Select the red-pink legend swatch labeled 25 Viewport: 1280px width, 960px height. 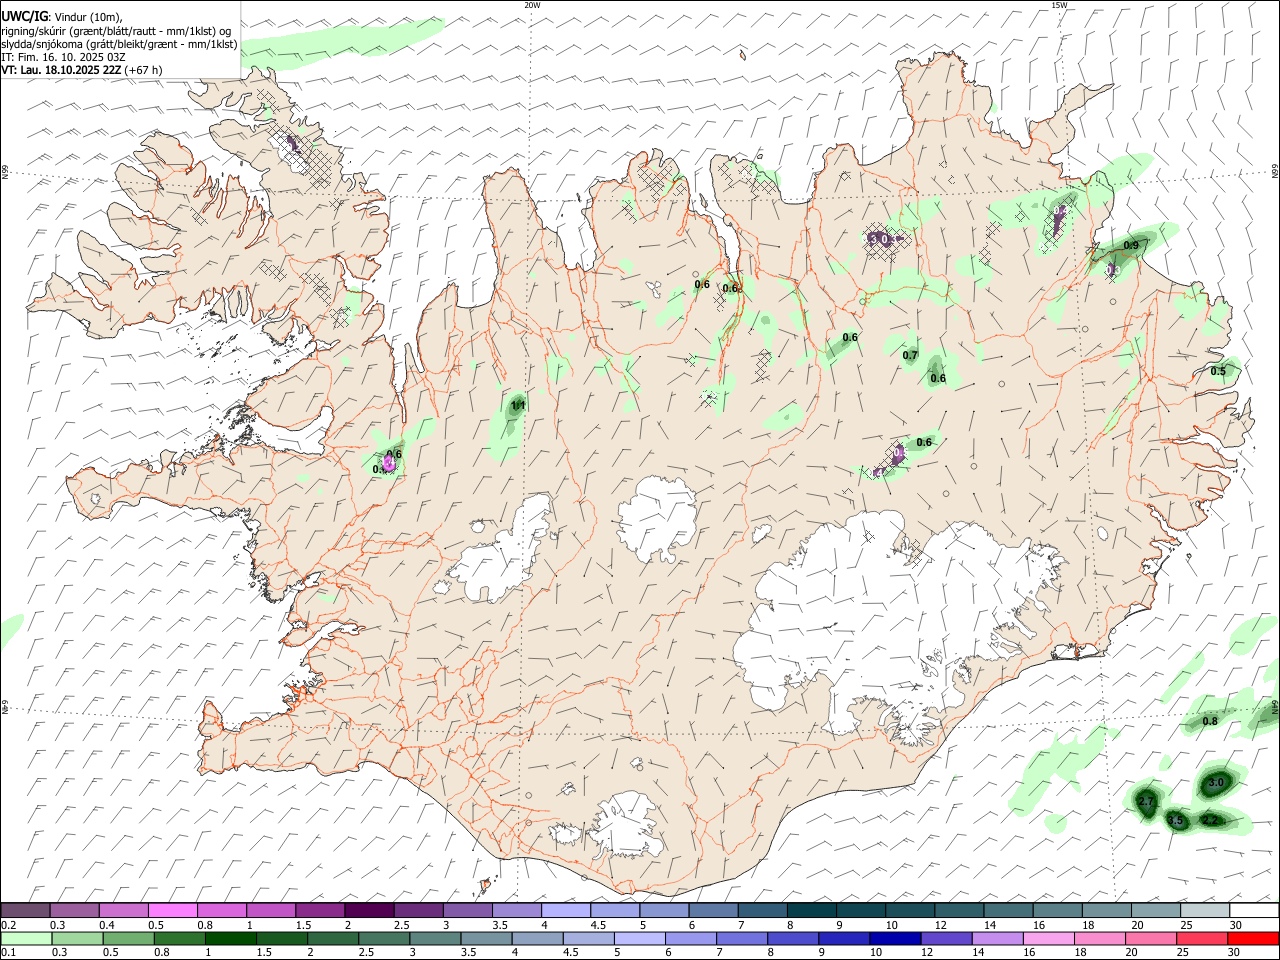tap(1202, 938)
